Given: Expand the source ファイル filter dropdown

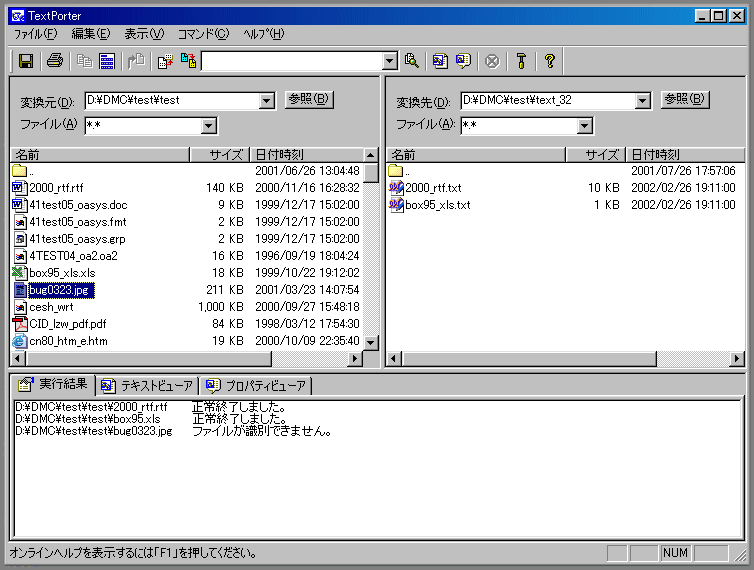Looking at the screenshot, I should pyautogui.click(x=208, y=126).
